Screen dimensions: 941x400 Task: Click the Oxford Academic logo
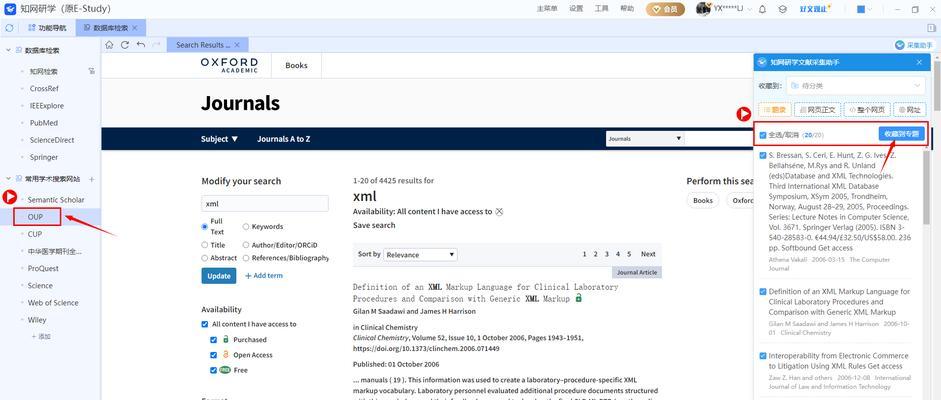229,65
